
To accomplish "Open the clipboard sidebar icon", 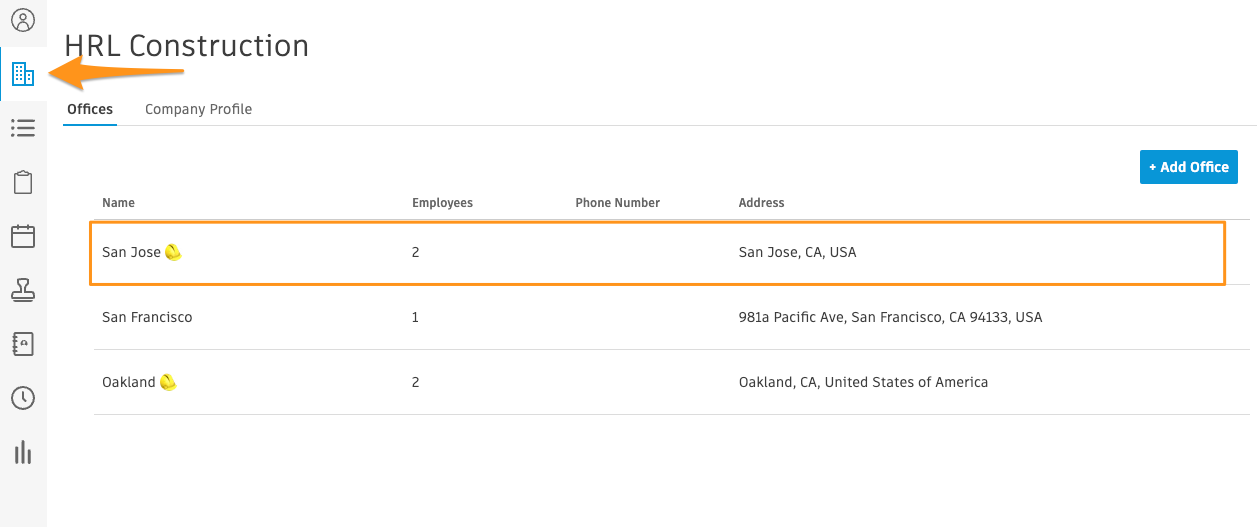I will [23, 182].
